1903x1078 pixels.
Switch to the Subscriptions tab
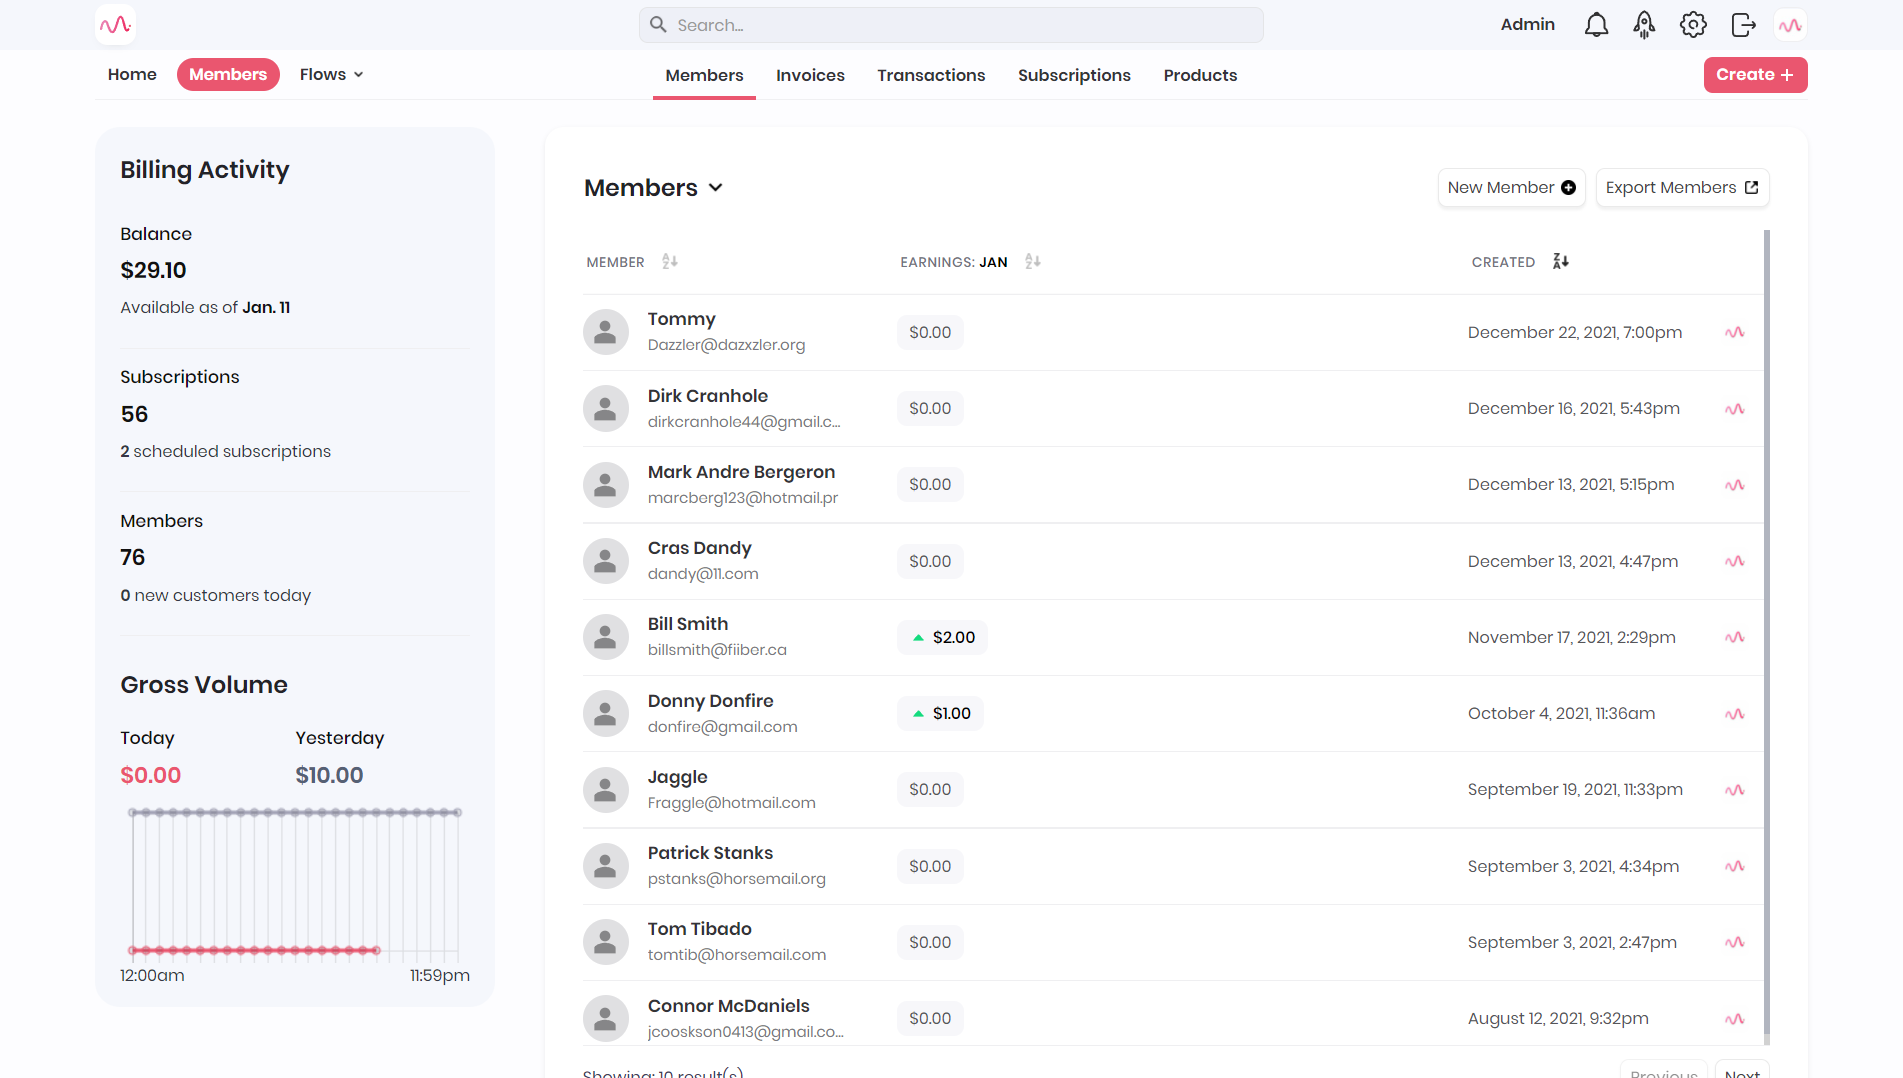tap(1074, 76)
